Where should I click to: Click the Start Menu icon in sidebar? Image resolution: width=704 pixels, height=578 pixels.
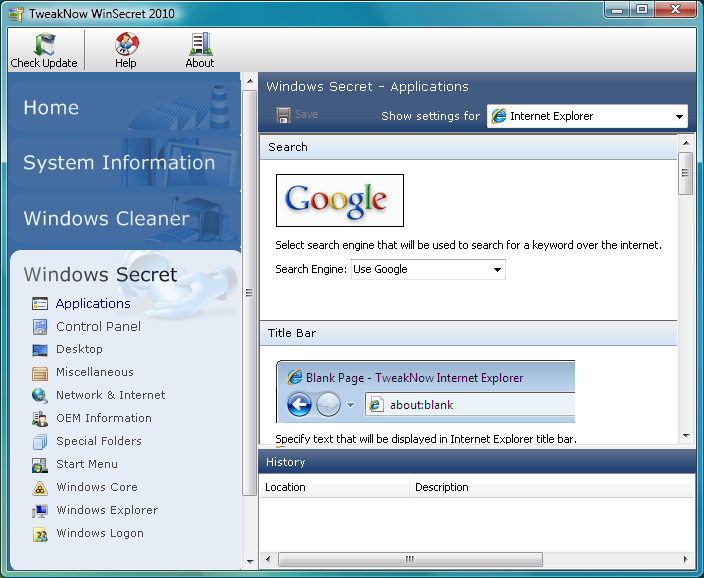[40, 465]
